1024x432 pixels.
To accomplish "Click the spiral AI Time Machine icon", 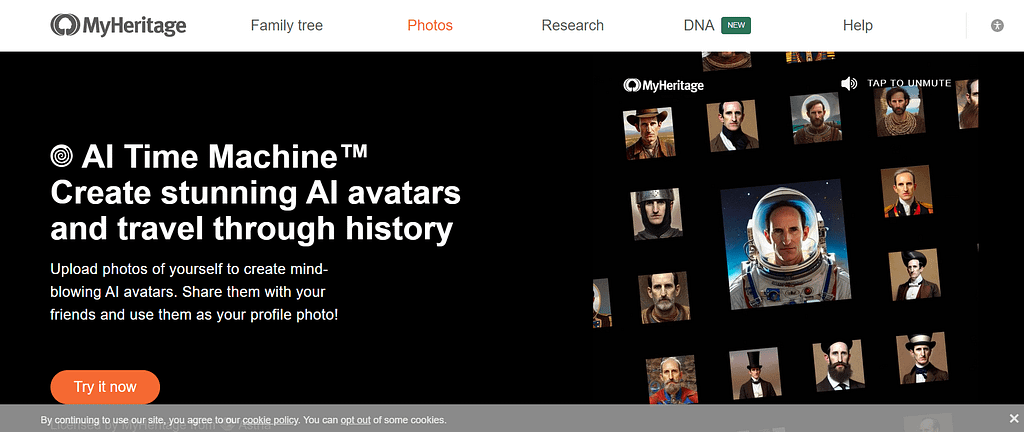I will point(61,157).
